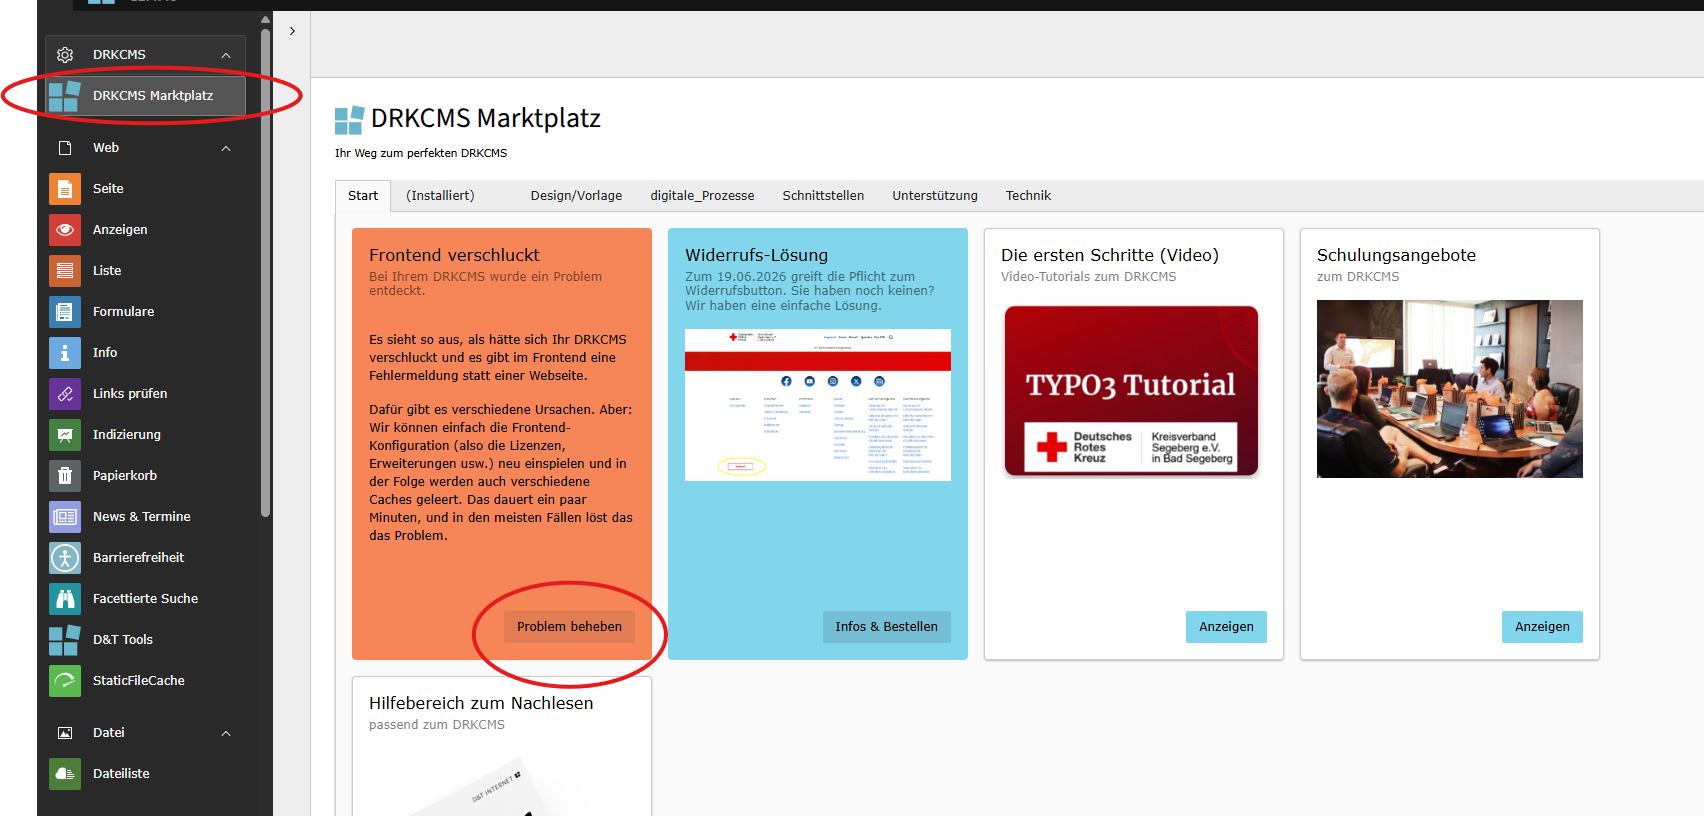Viewport: 1704px width, 816px height.
Task: Click the 'Ihr Weg zum perfekten DRKCMS' subtitle
Action: pos(421,153)
